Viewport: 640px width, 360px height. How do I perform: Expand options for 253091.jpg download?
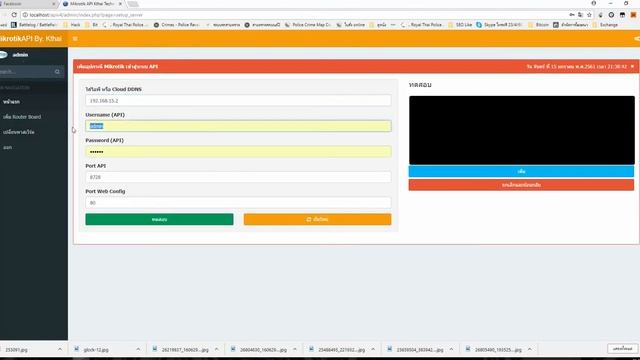coord(60,349)
